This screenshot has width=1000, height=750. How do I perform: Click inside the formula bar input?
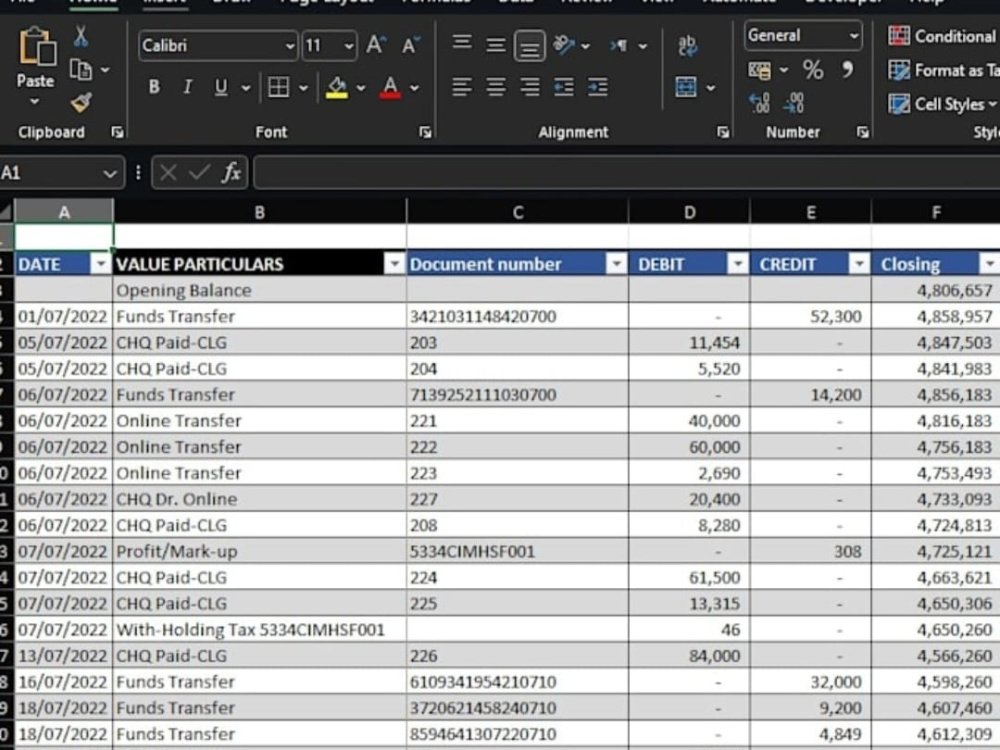coord(626,173)
